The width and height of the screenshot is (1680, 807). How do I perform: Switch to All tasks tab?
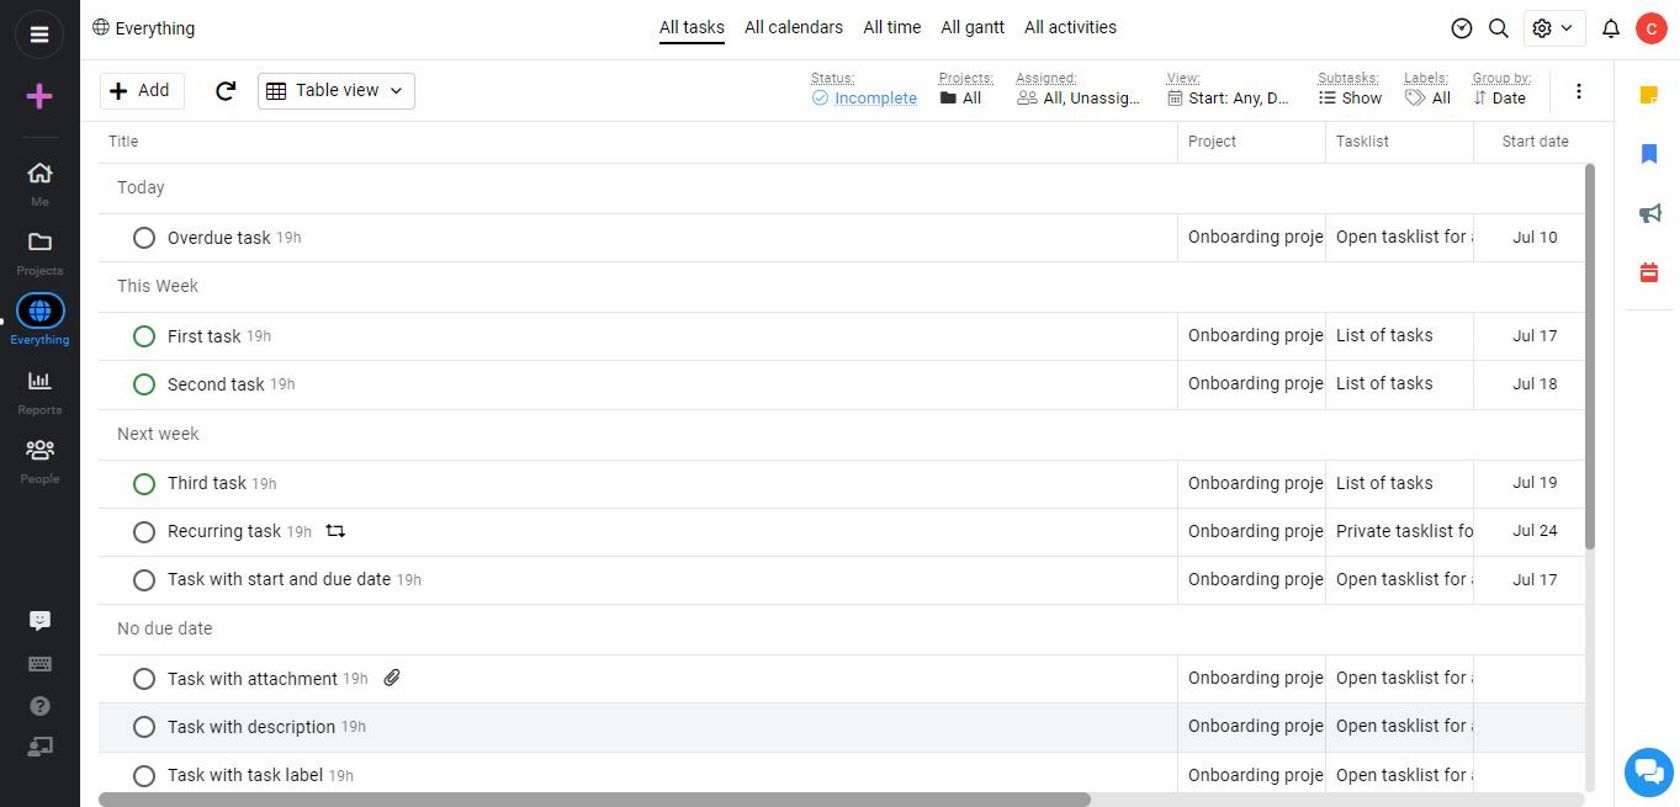pyautogui.click(x=692, y=28)
